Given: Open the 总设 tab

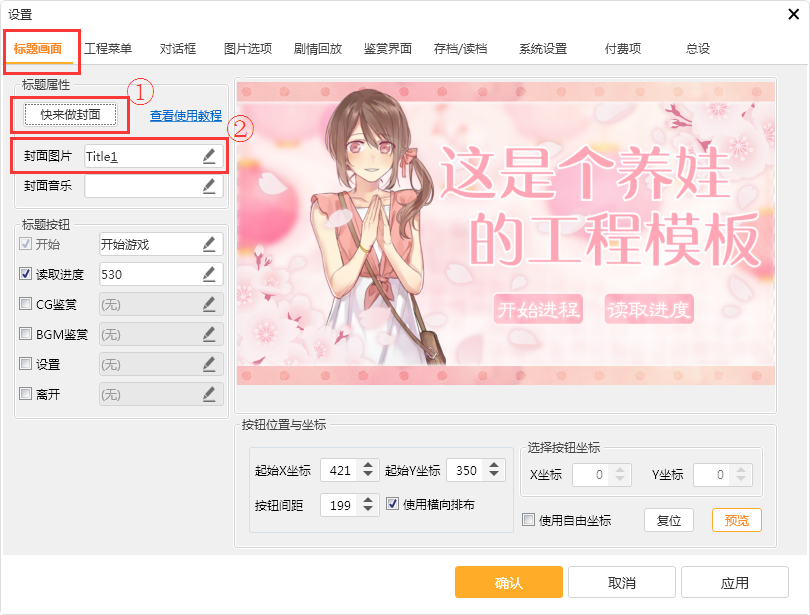Looking at the screenshot, I should click(698, 49).
